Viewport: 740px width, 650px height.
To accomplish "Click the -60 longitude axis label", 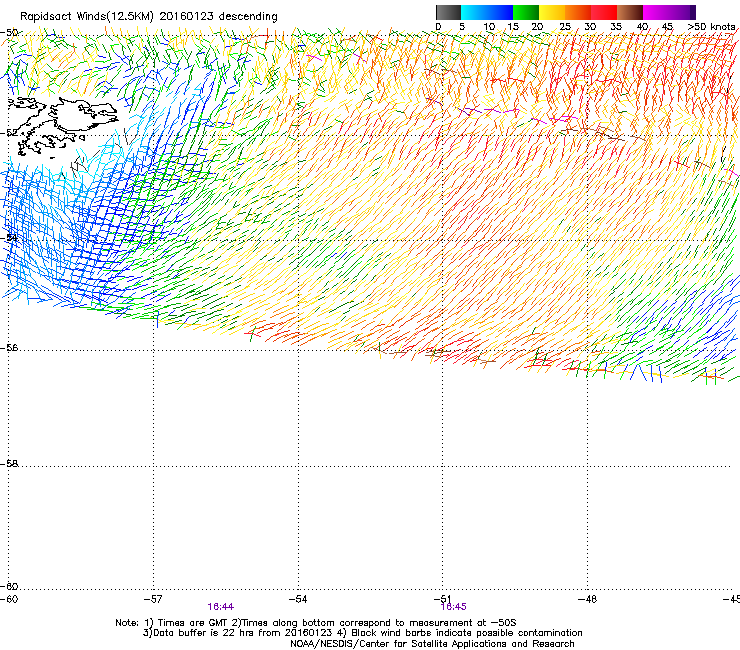I will pos(9,599).
